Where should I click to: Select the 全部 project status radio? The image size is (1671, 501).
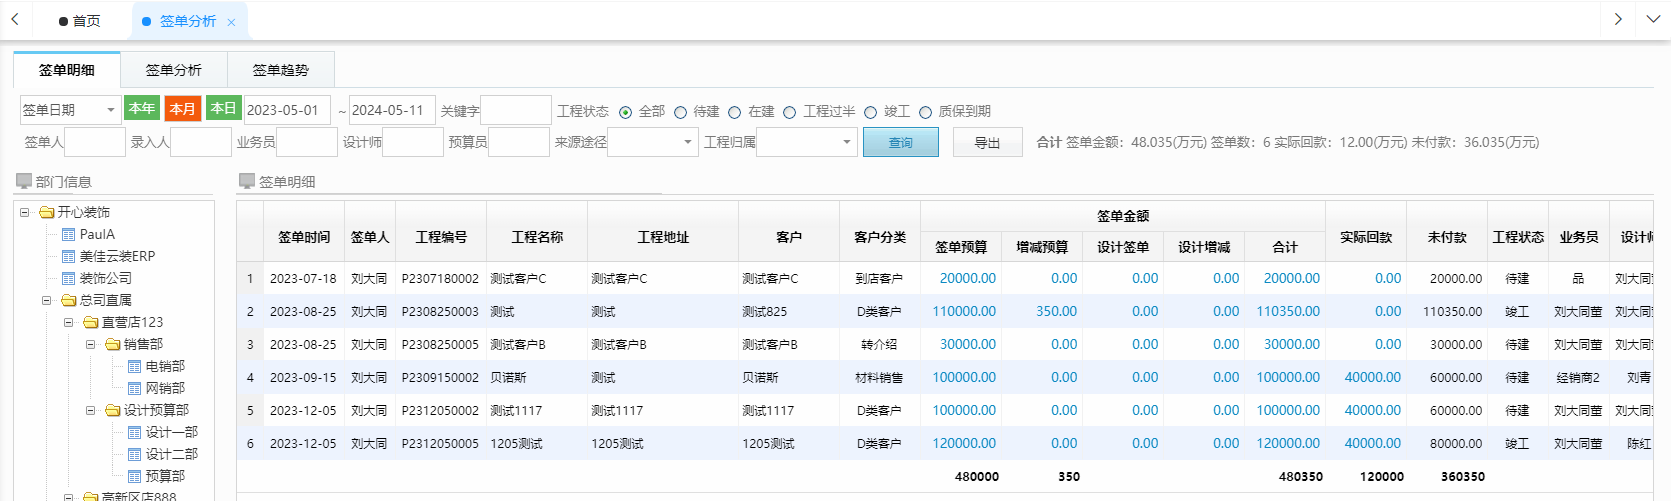(626, 112)
